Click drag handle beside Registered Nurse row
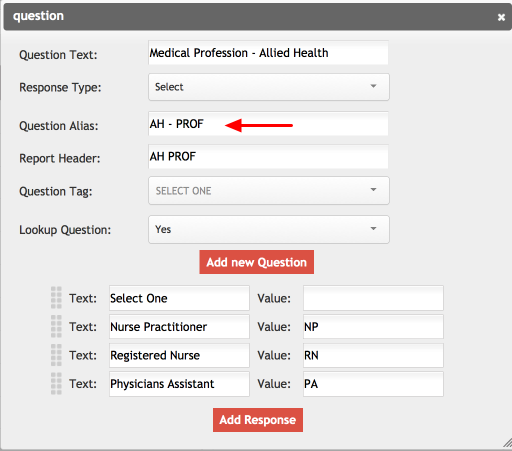Viewport: 512px width, 451px height. click(x=56, y=355)
